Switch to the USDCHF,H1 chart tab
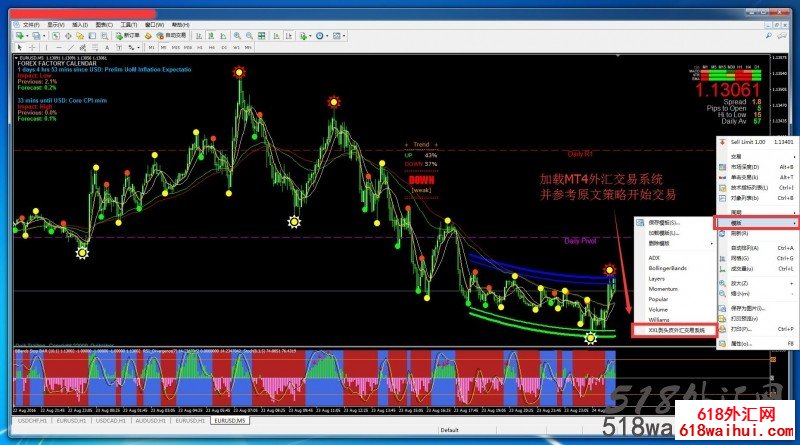Viewport: 800px width, 445px height. click(x=32, y=421)
